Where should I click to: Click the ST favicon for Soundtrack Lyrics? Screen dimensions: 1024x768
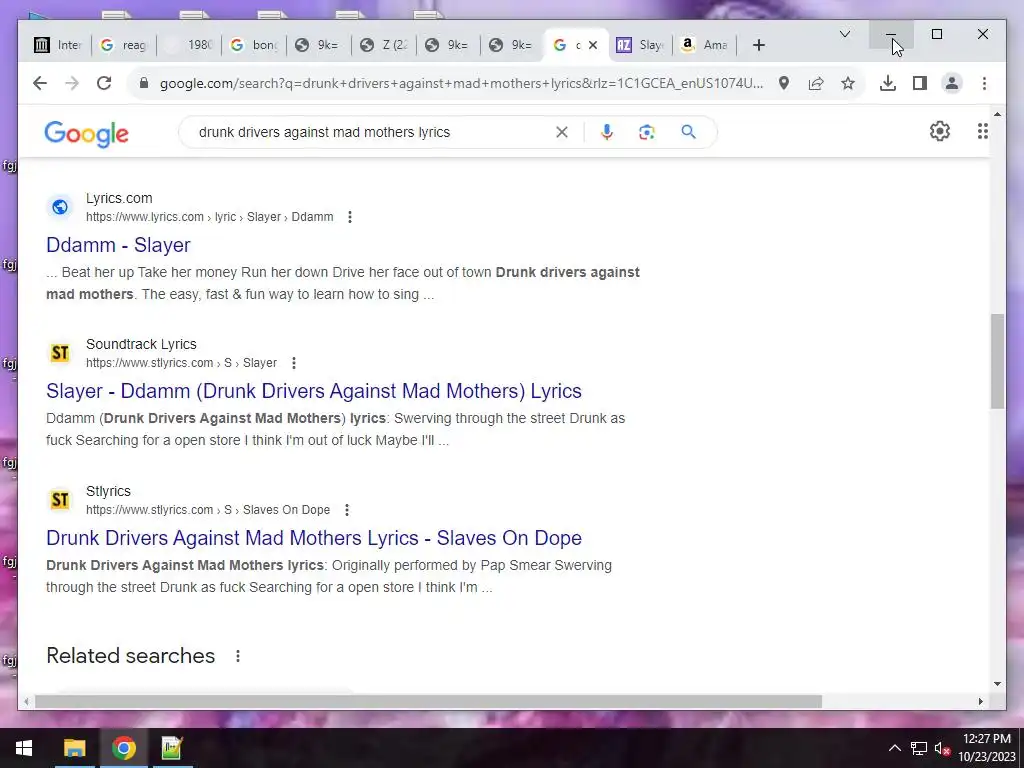pyautogui.click(x=60, y=353)
